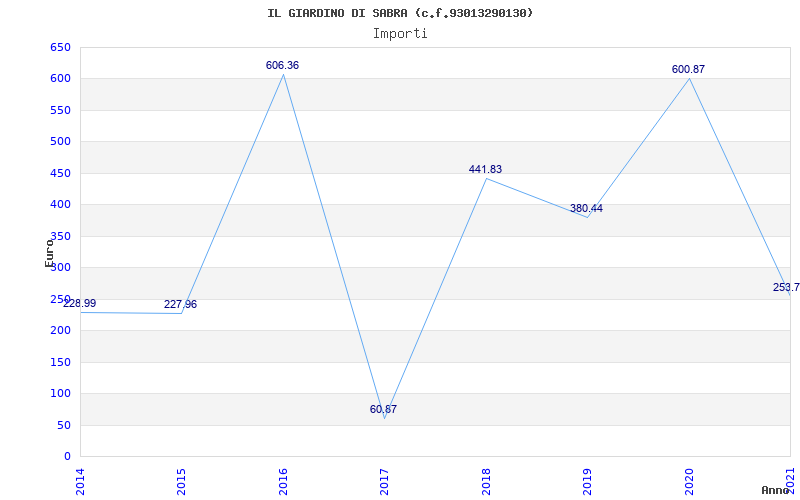Click the 100 y-axis tick label

point(60,393)
